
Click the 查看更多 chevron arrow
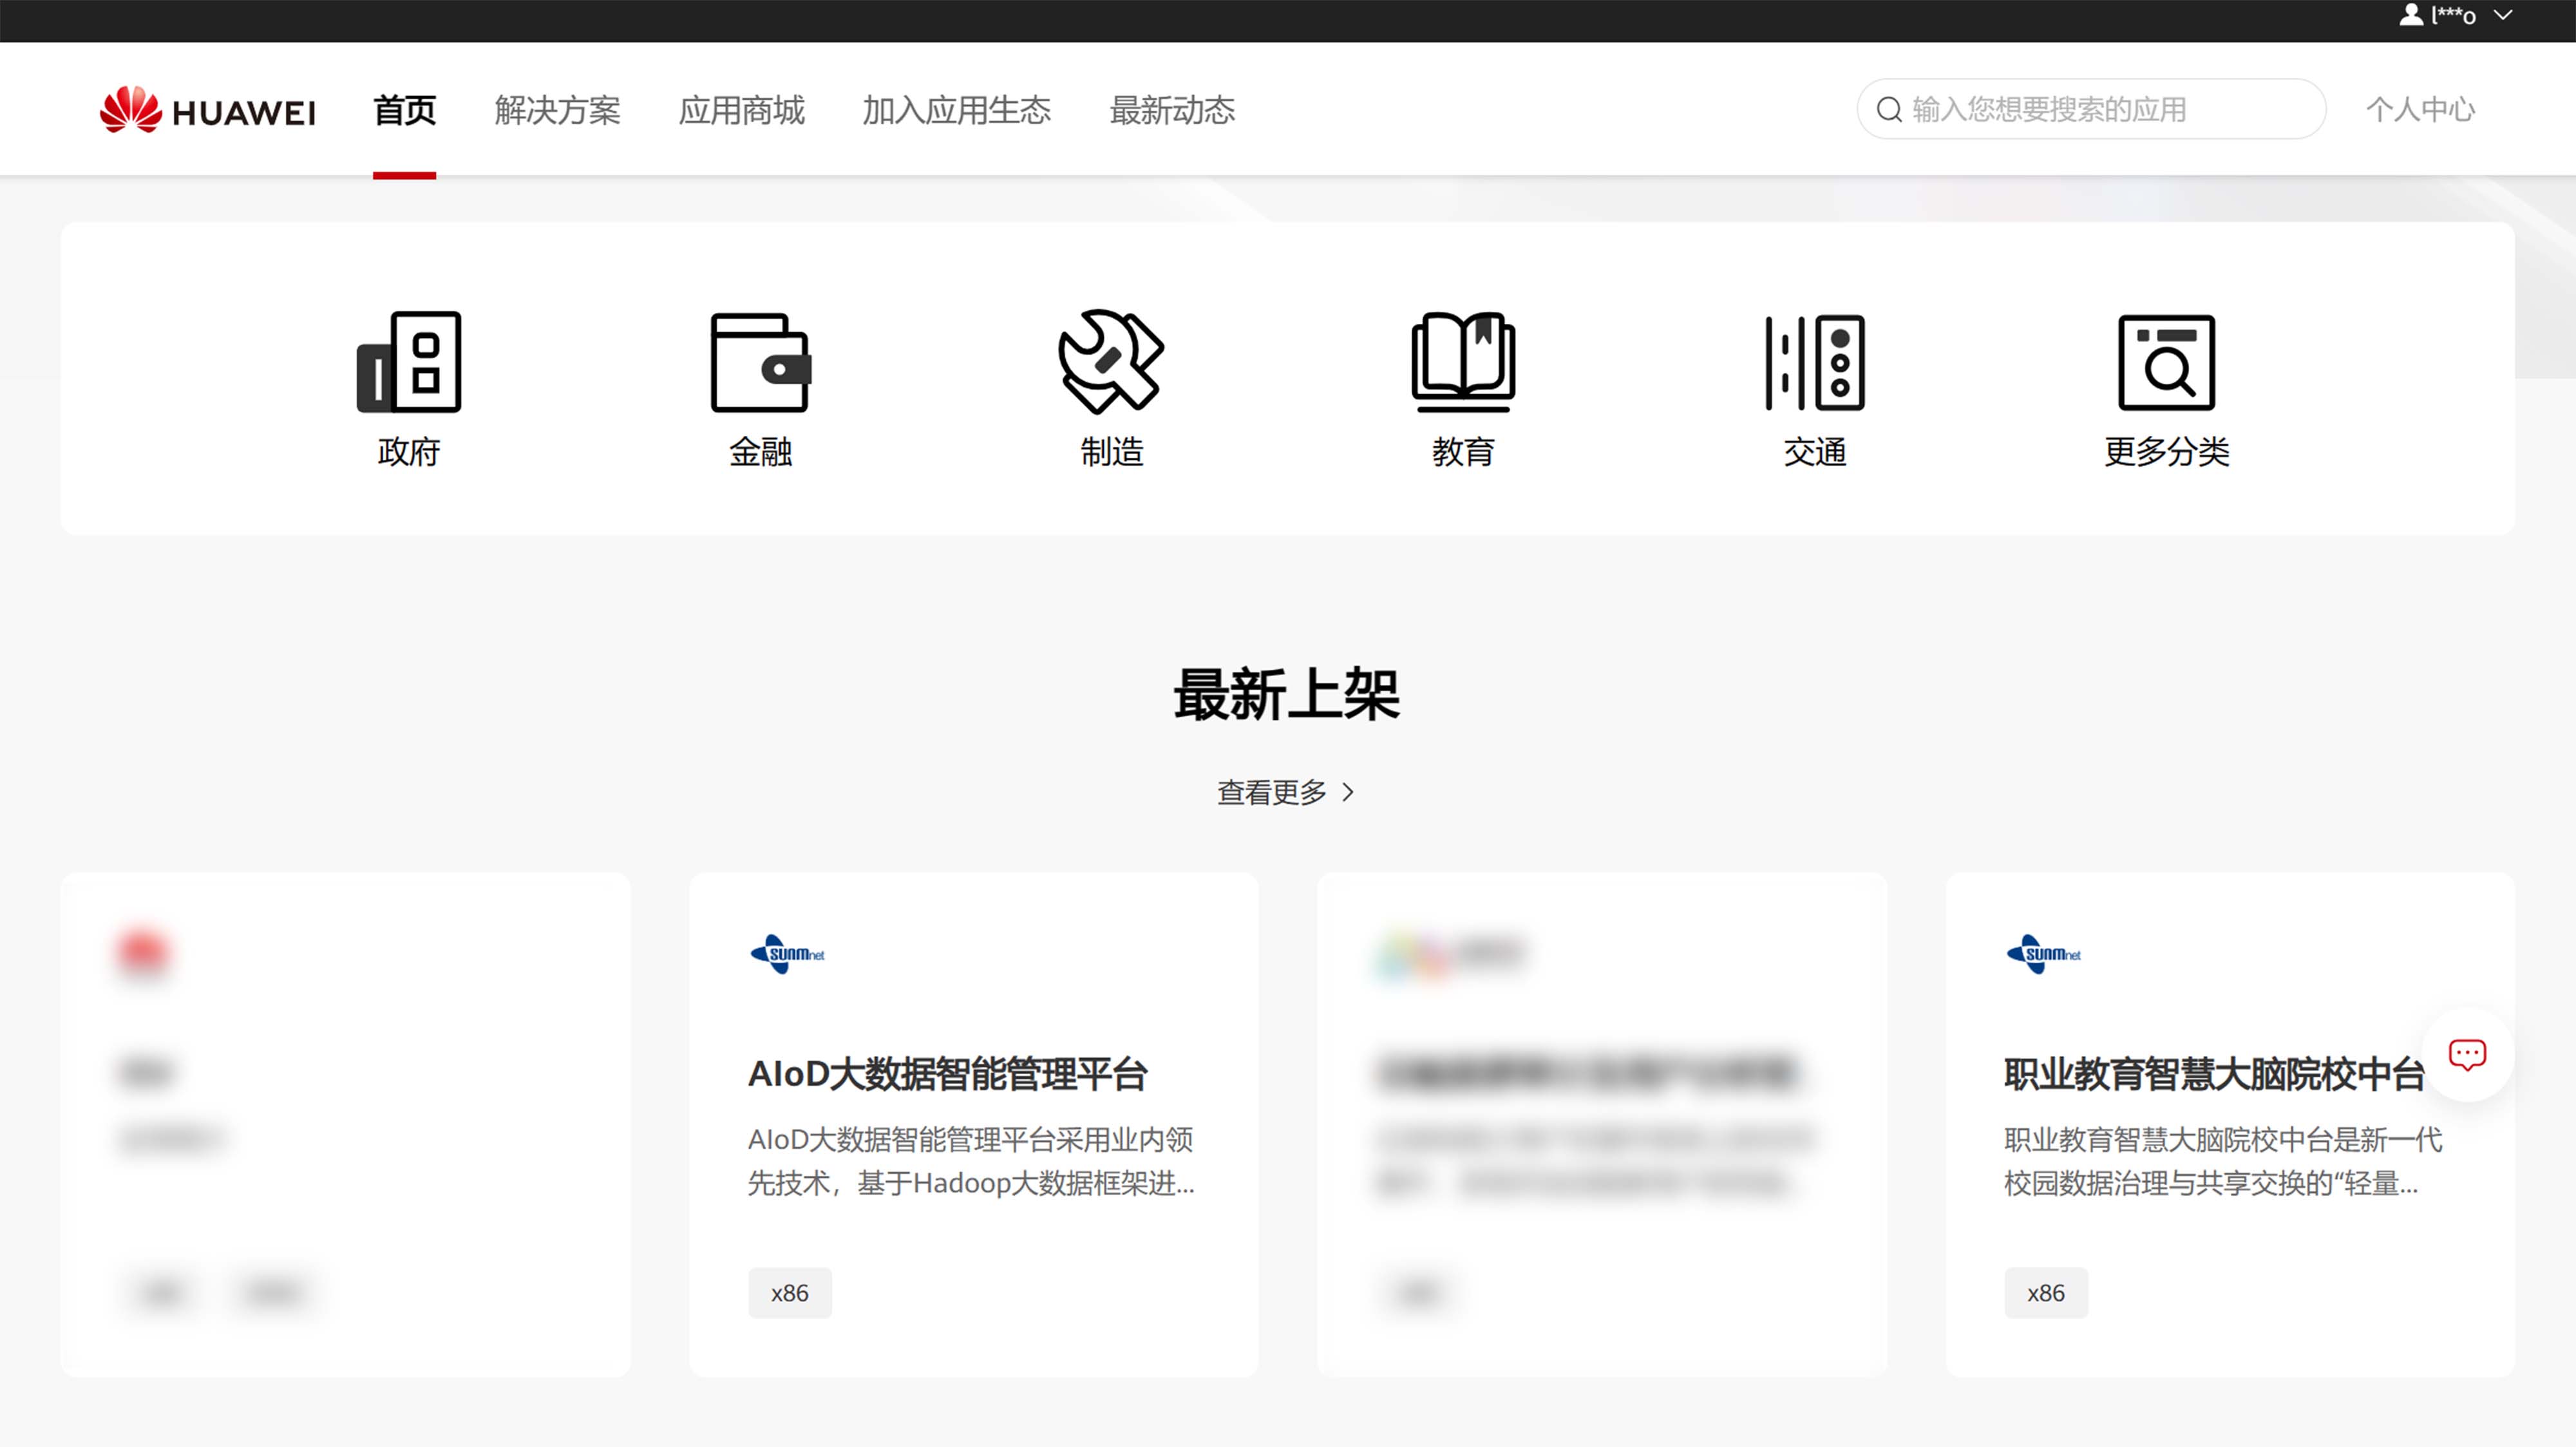tap(1348, 792)
